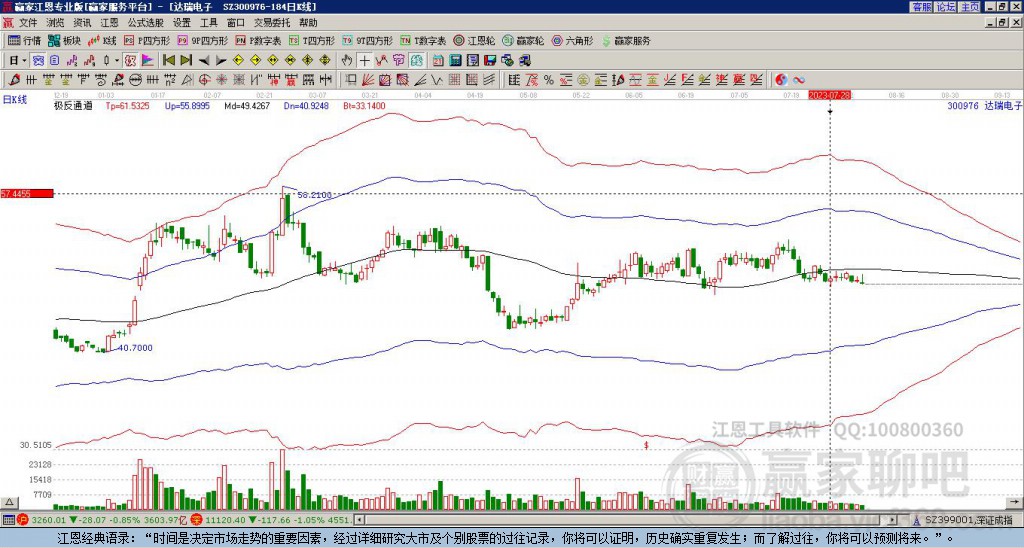
Task: Open the 公式选股 menu
Action: pyautogui.click(x=146, y=23)
